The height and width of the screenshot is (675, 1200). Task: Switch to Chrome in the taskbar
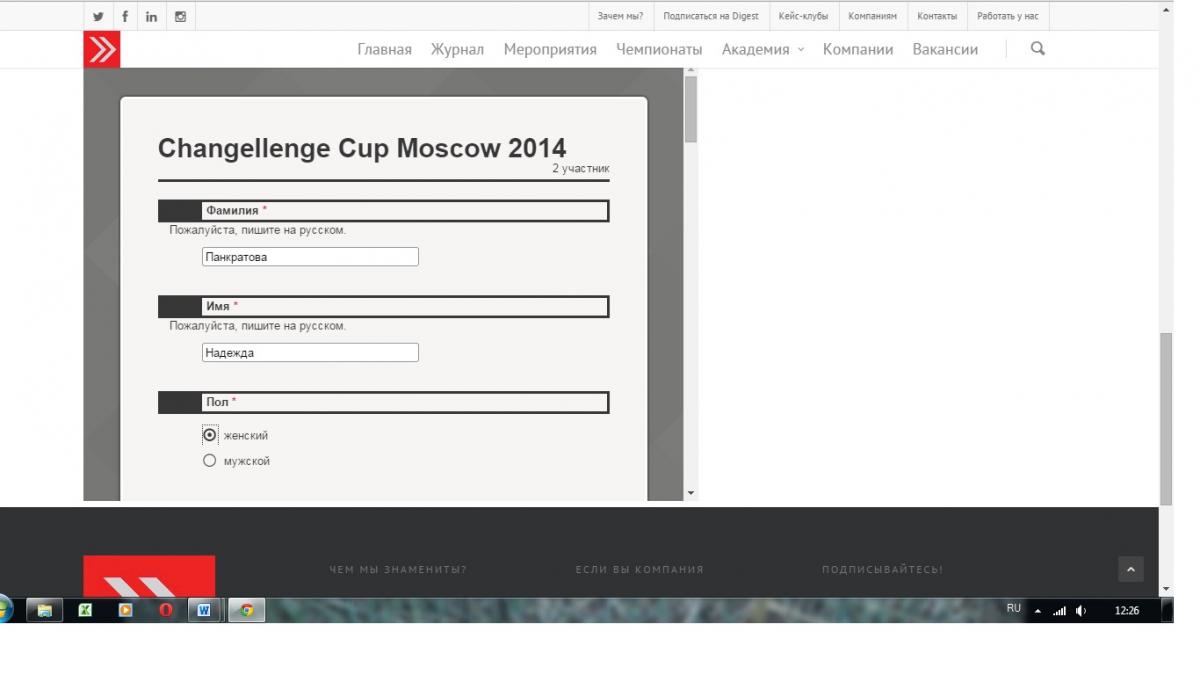tap(247, 610)
